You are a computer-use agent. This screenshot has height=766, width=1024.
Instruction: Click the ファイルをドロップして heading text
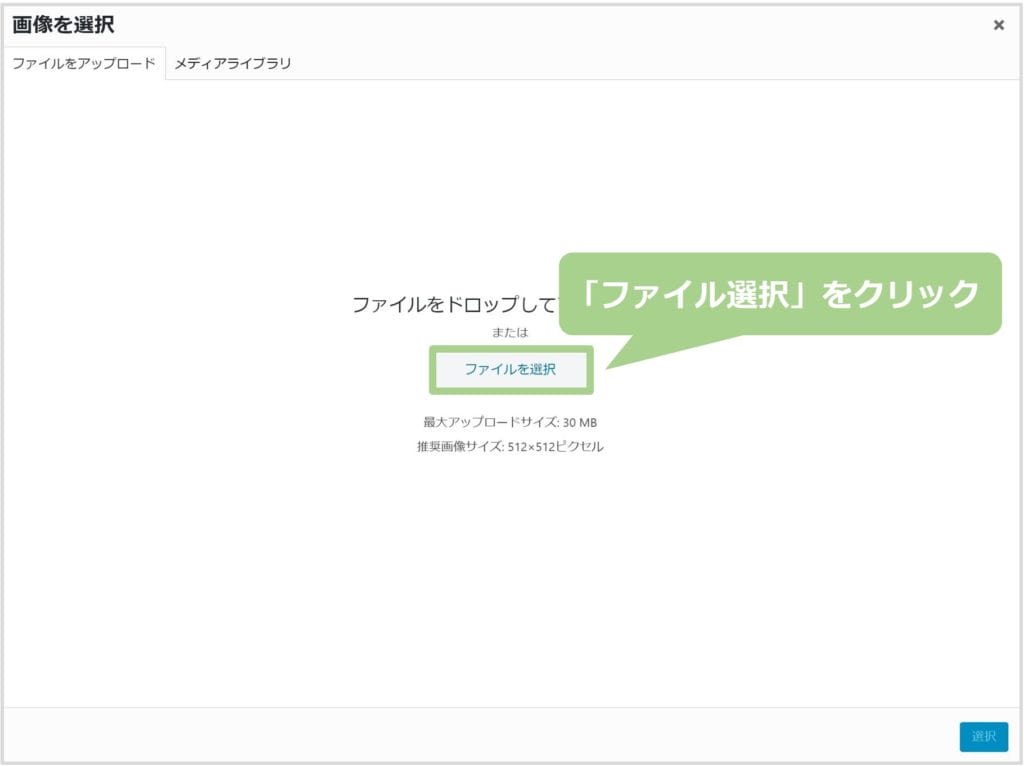[x=452, y=305]
